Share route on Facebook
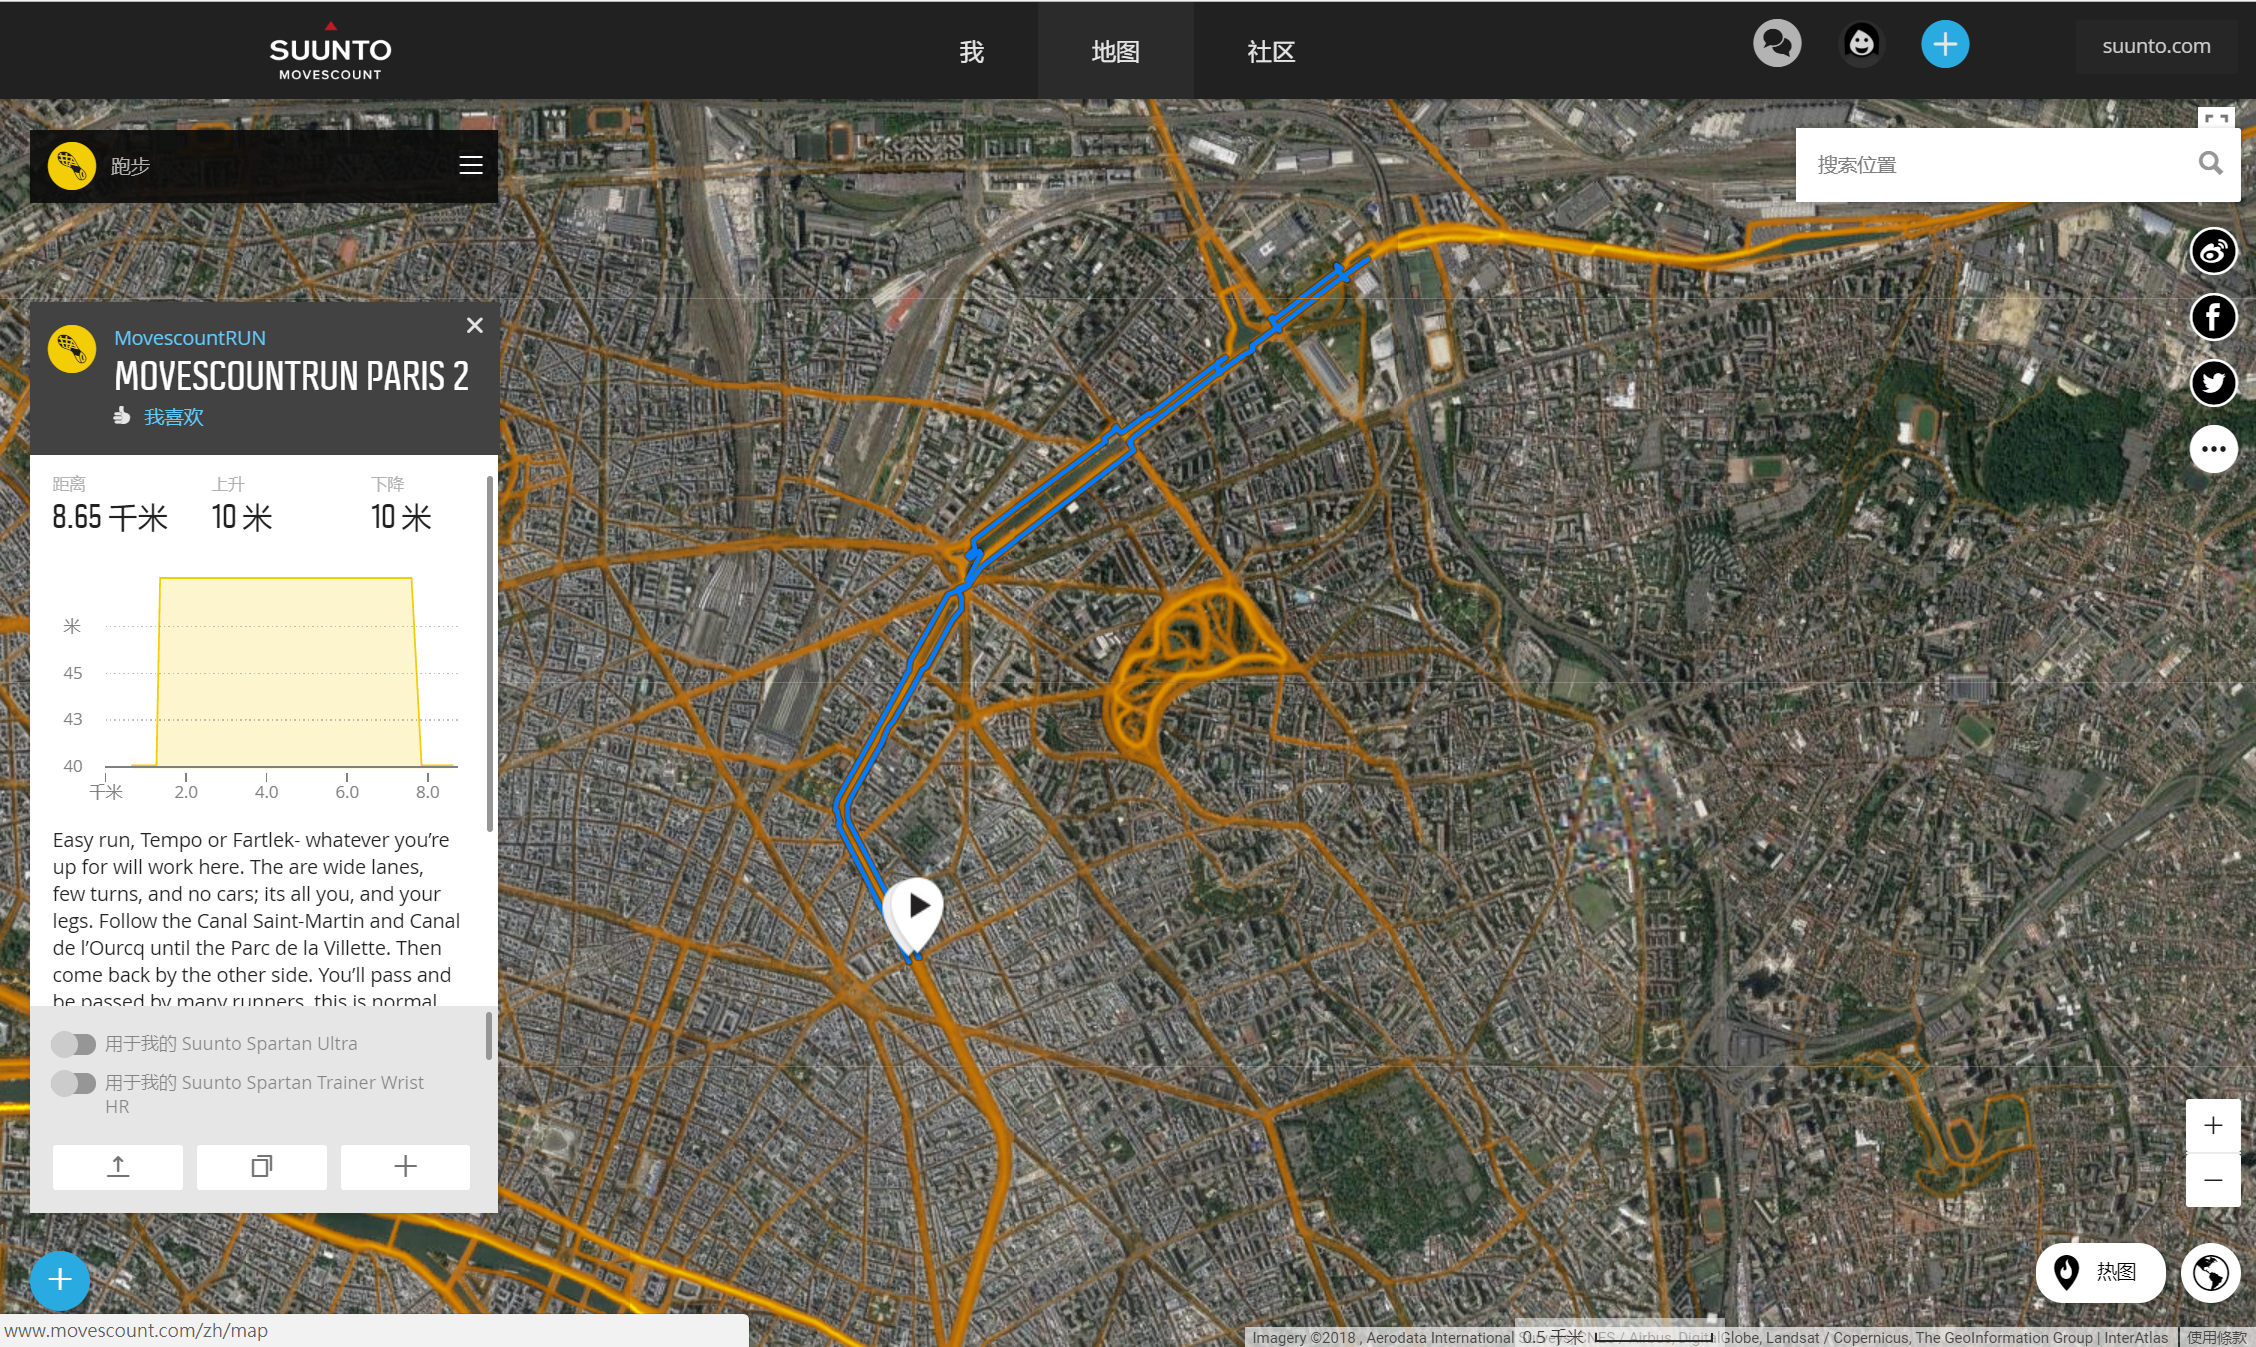The width and height of the screenshot is (2256, 1347). (2213, 317)
